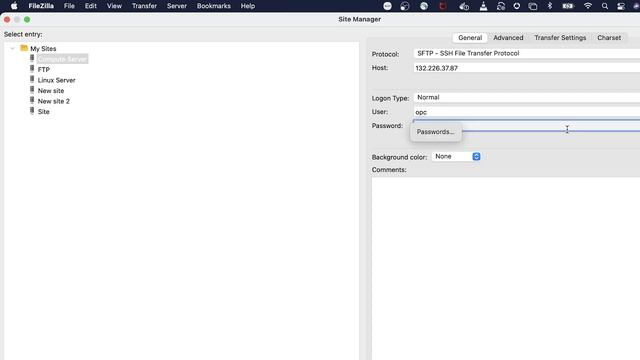Click server icon beside Site
This screenshot has width=640, height=360.
click(32, 111)
